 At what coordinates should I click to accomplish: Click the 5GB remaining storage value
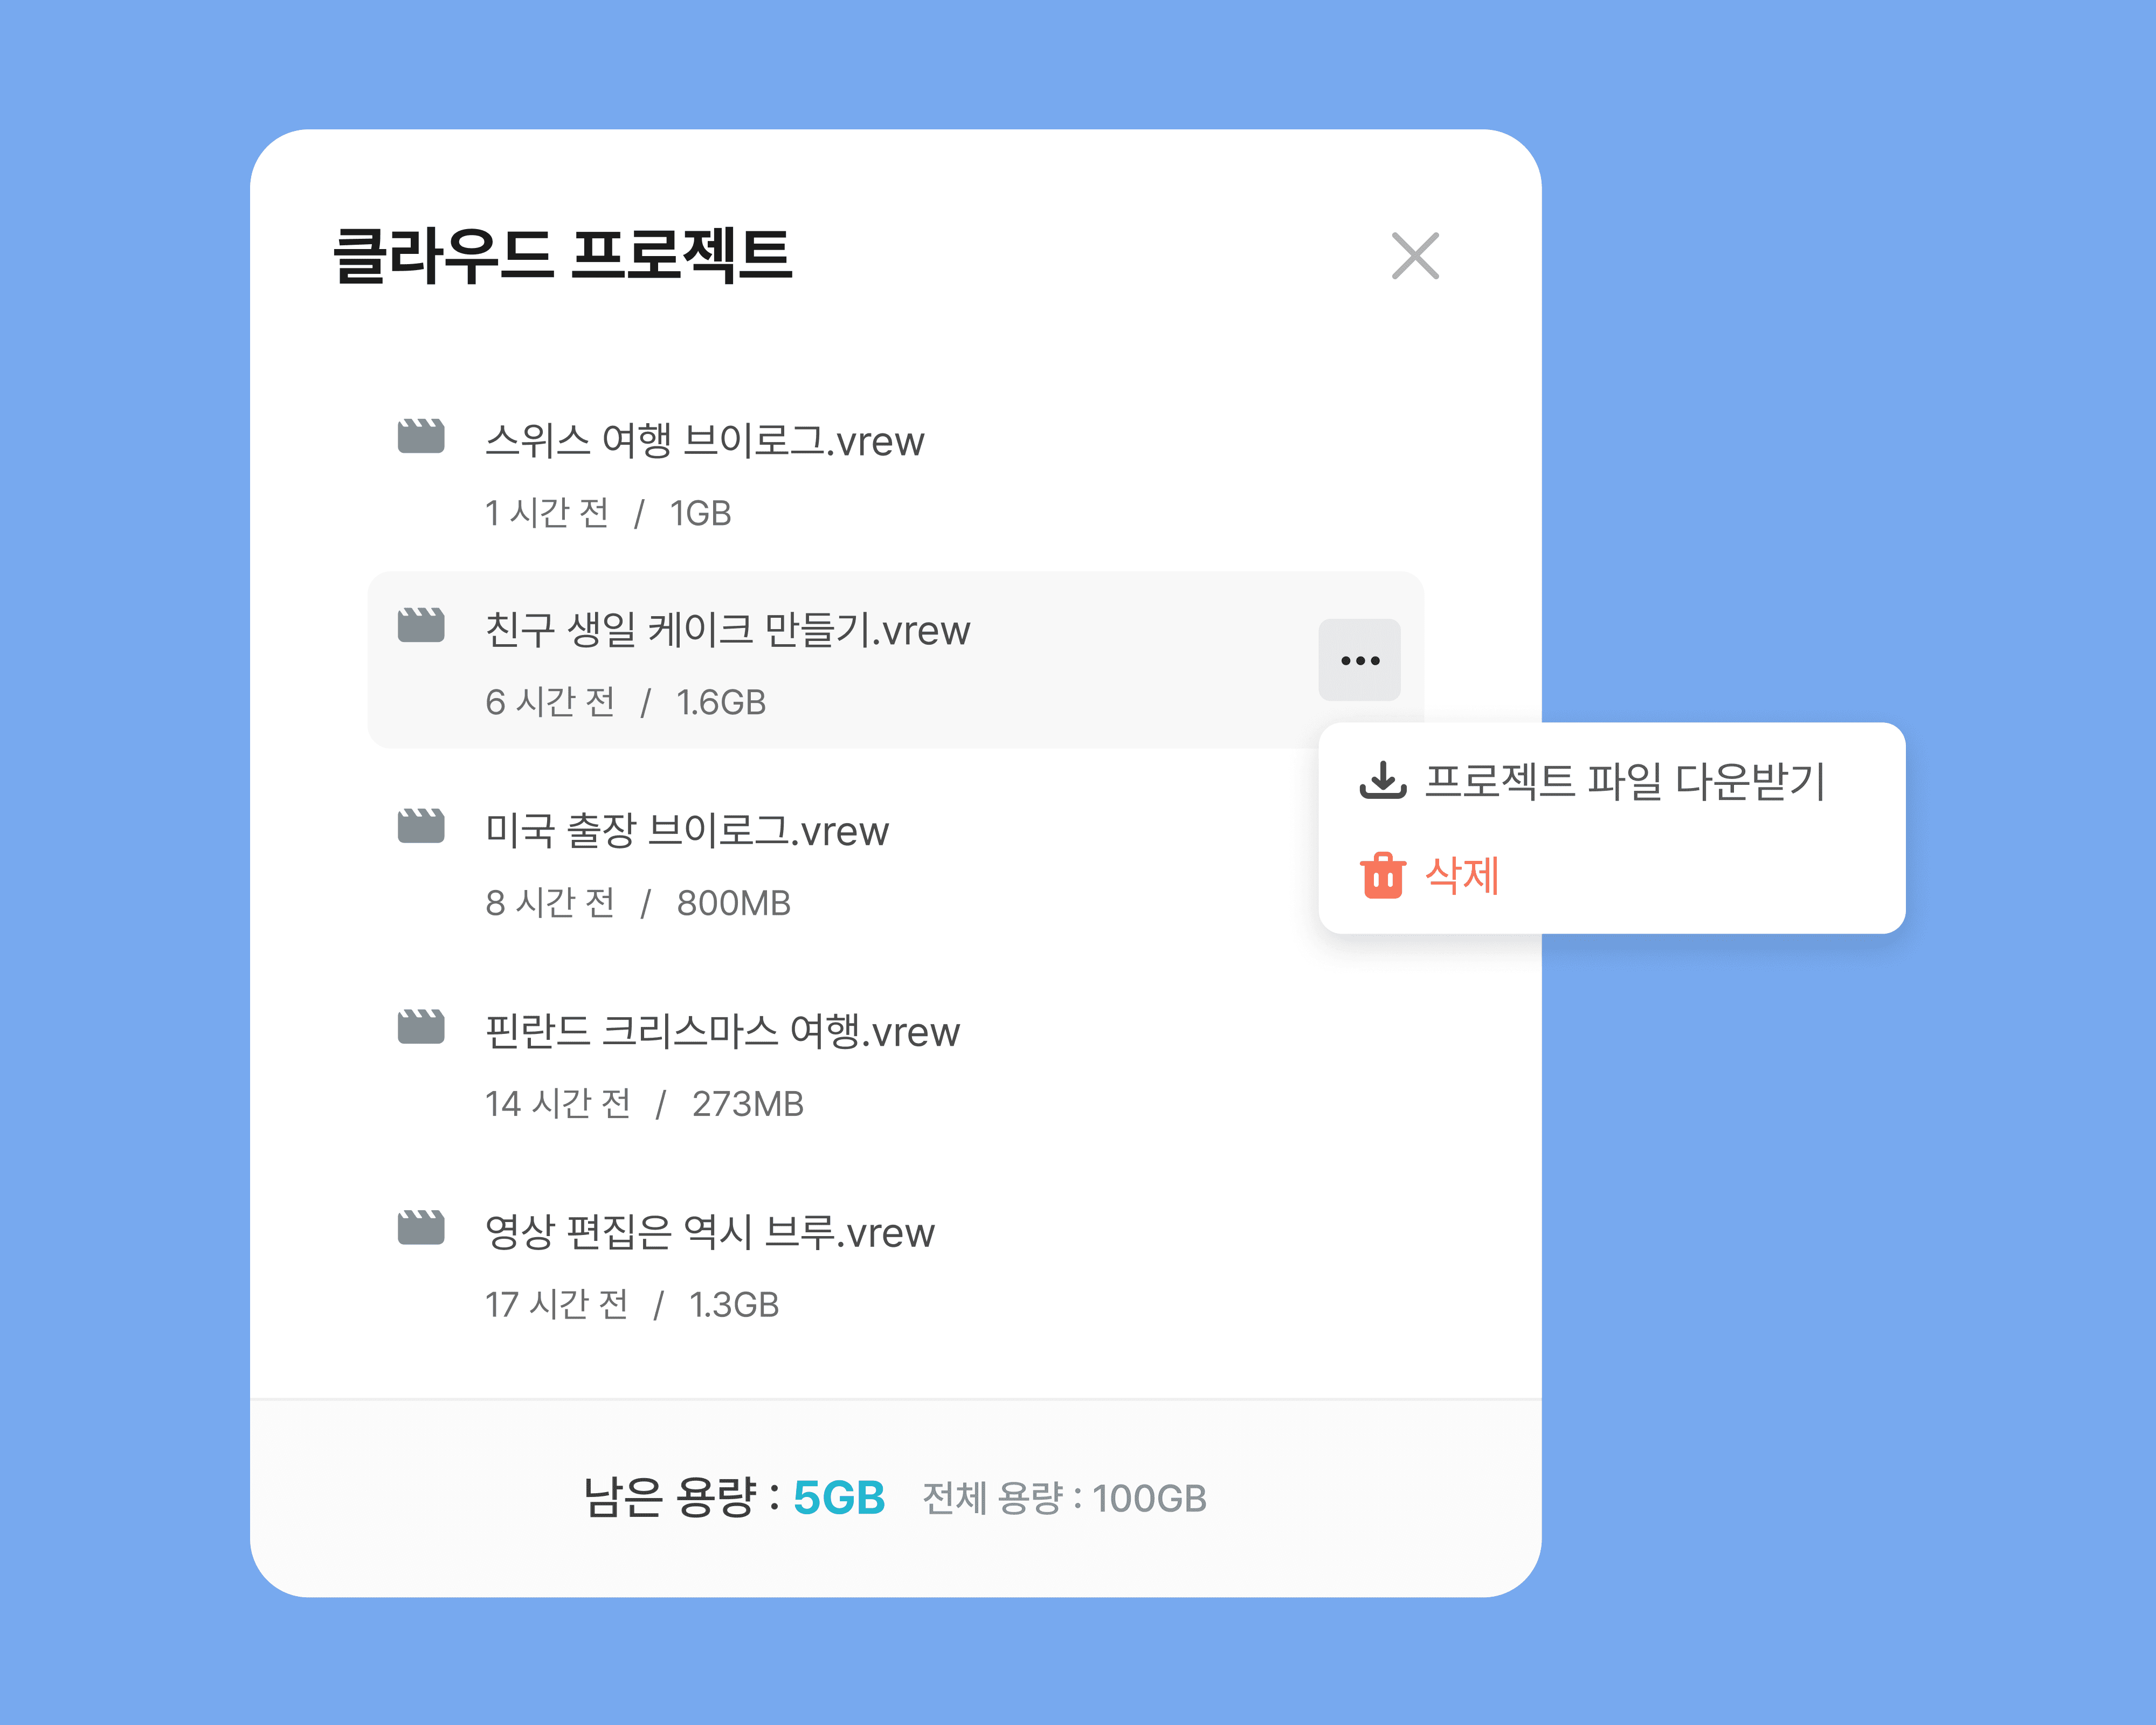point(839,1498)
